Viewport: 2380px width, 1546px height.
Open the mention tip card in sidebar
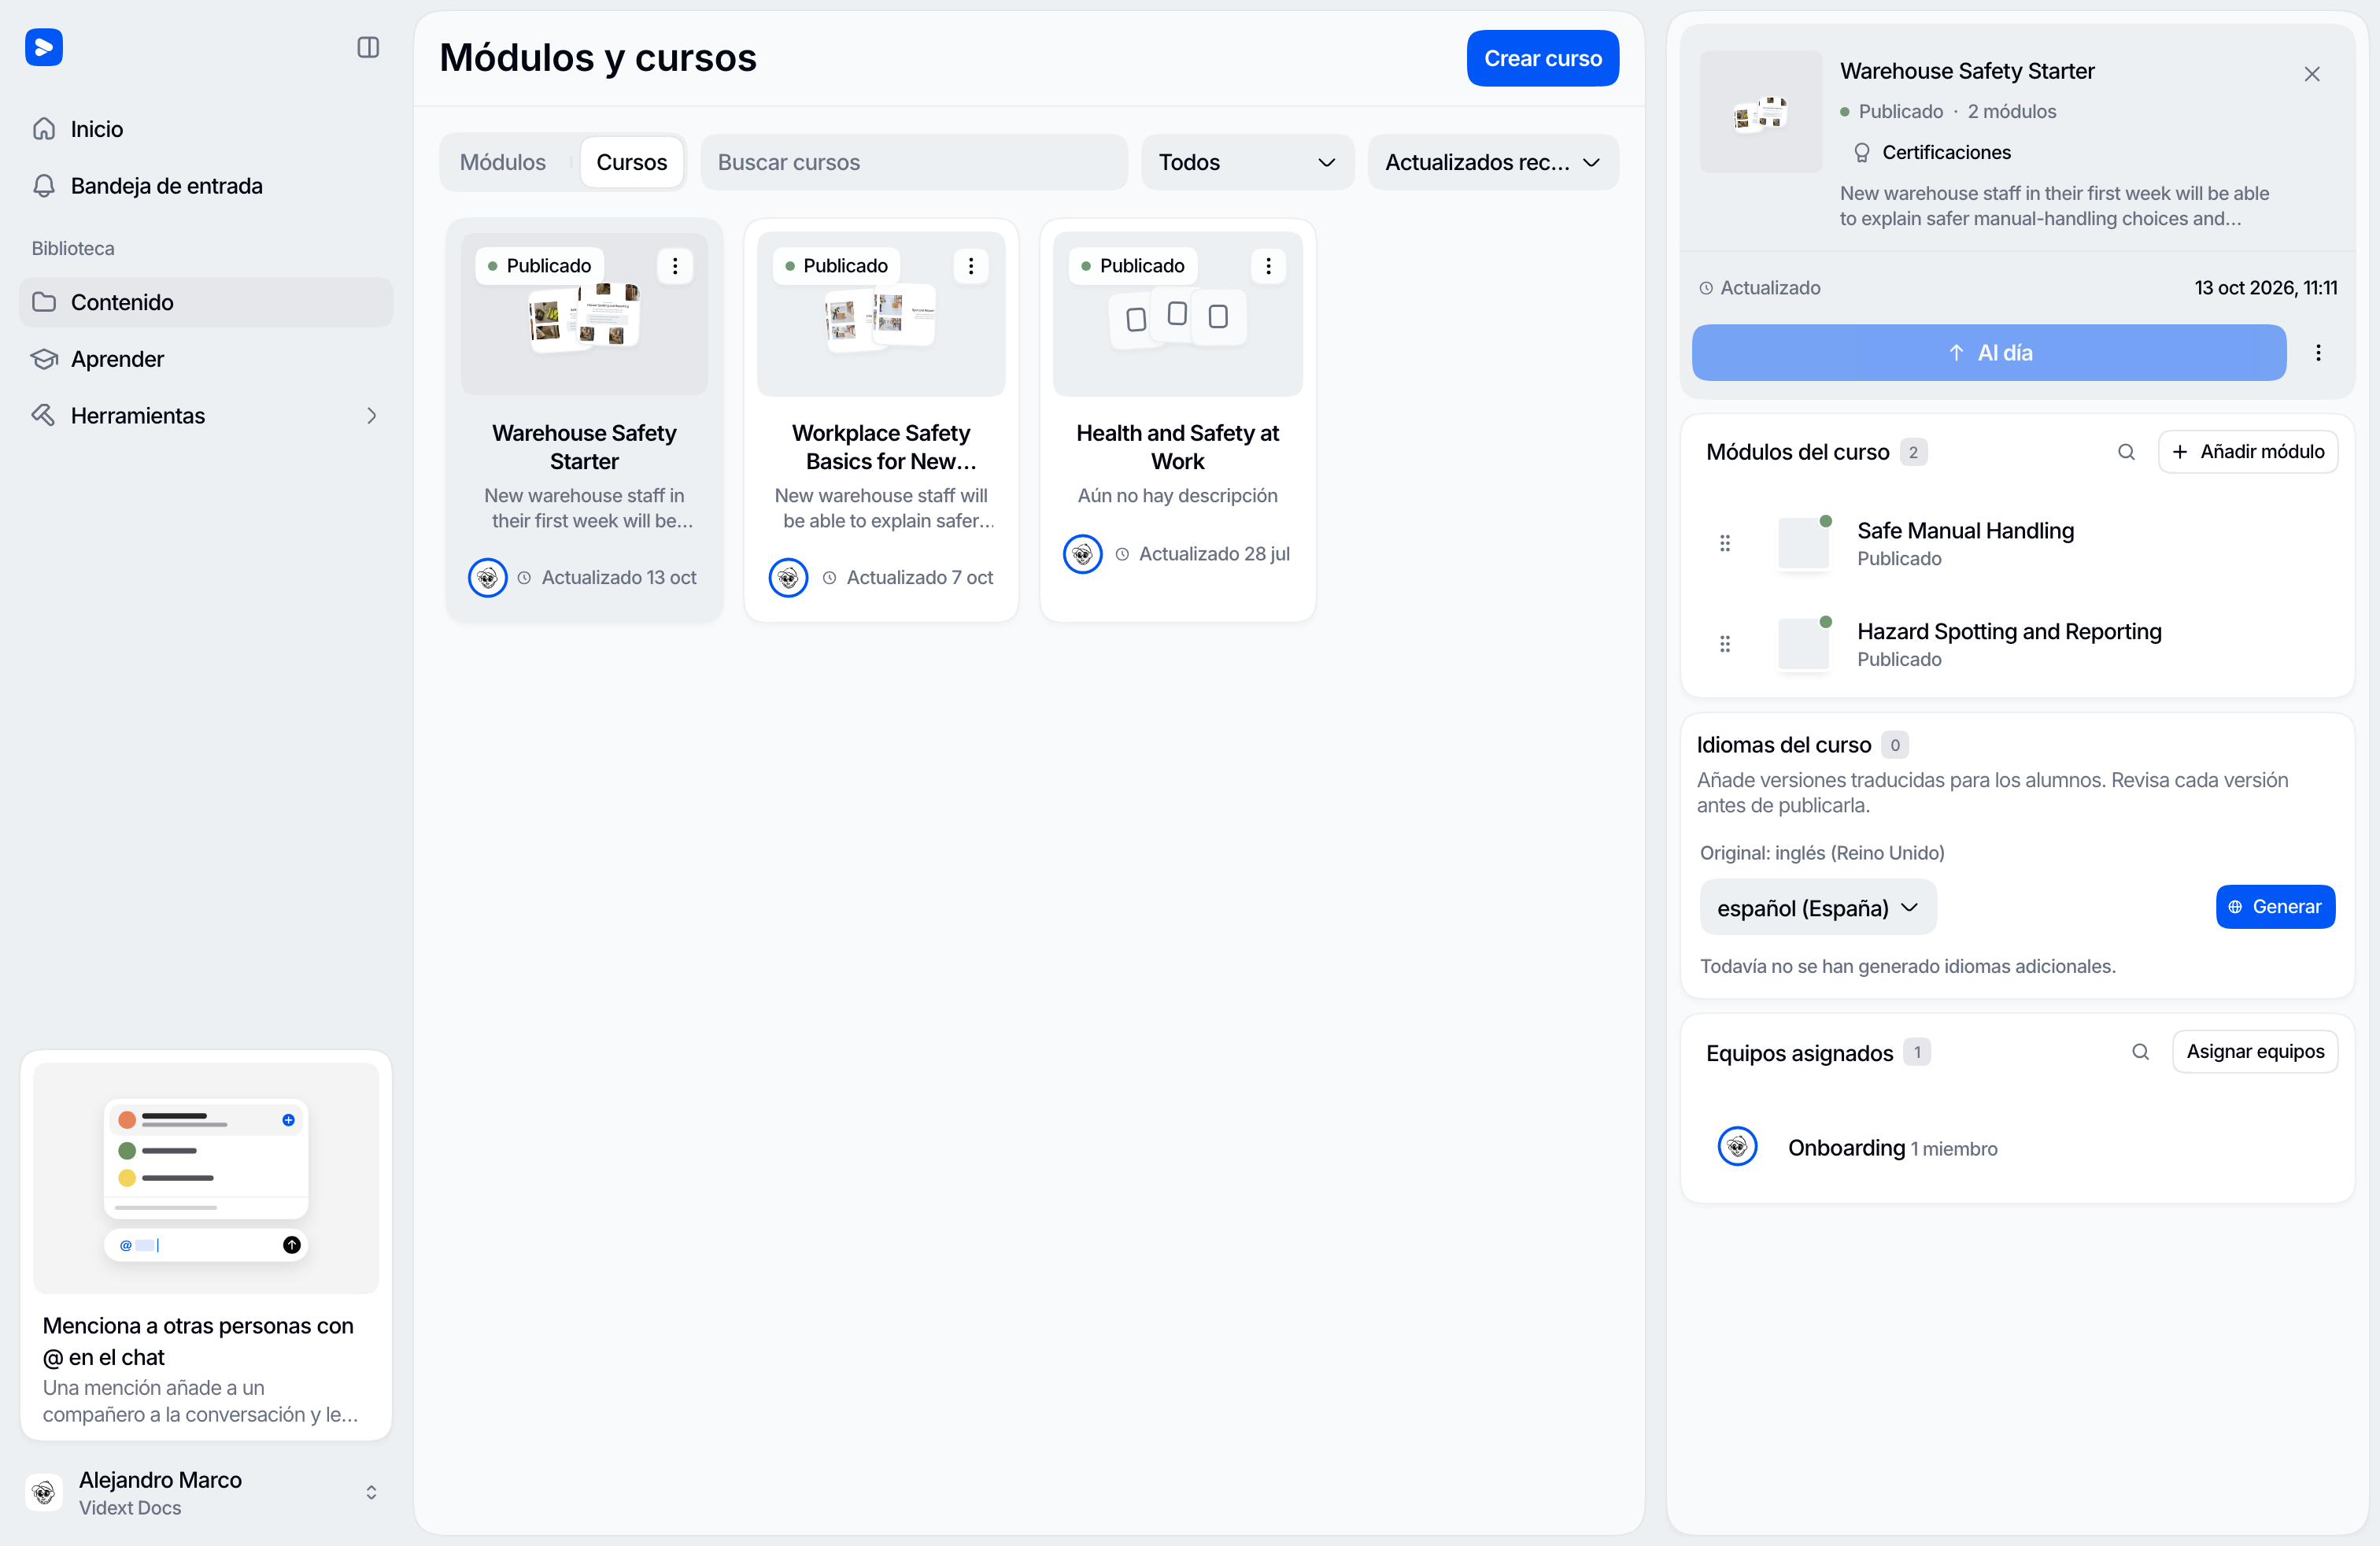(206, 1246)
